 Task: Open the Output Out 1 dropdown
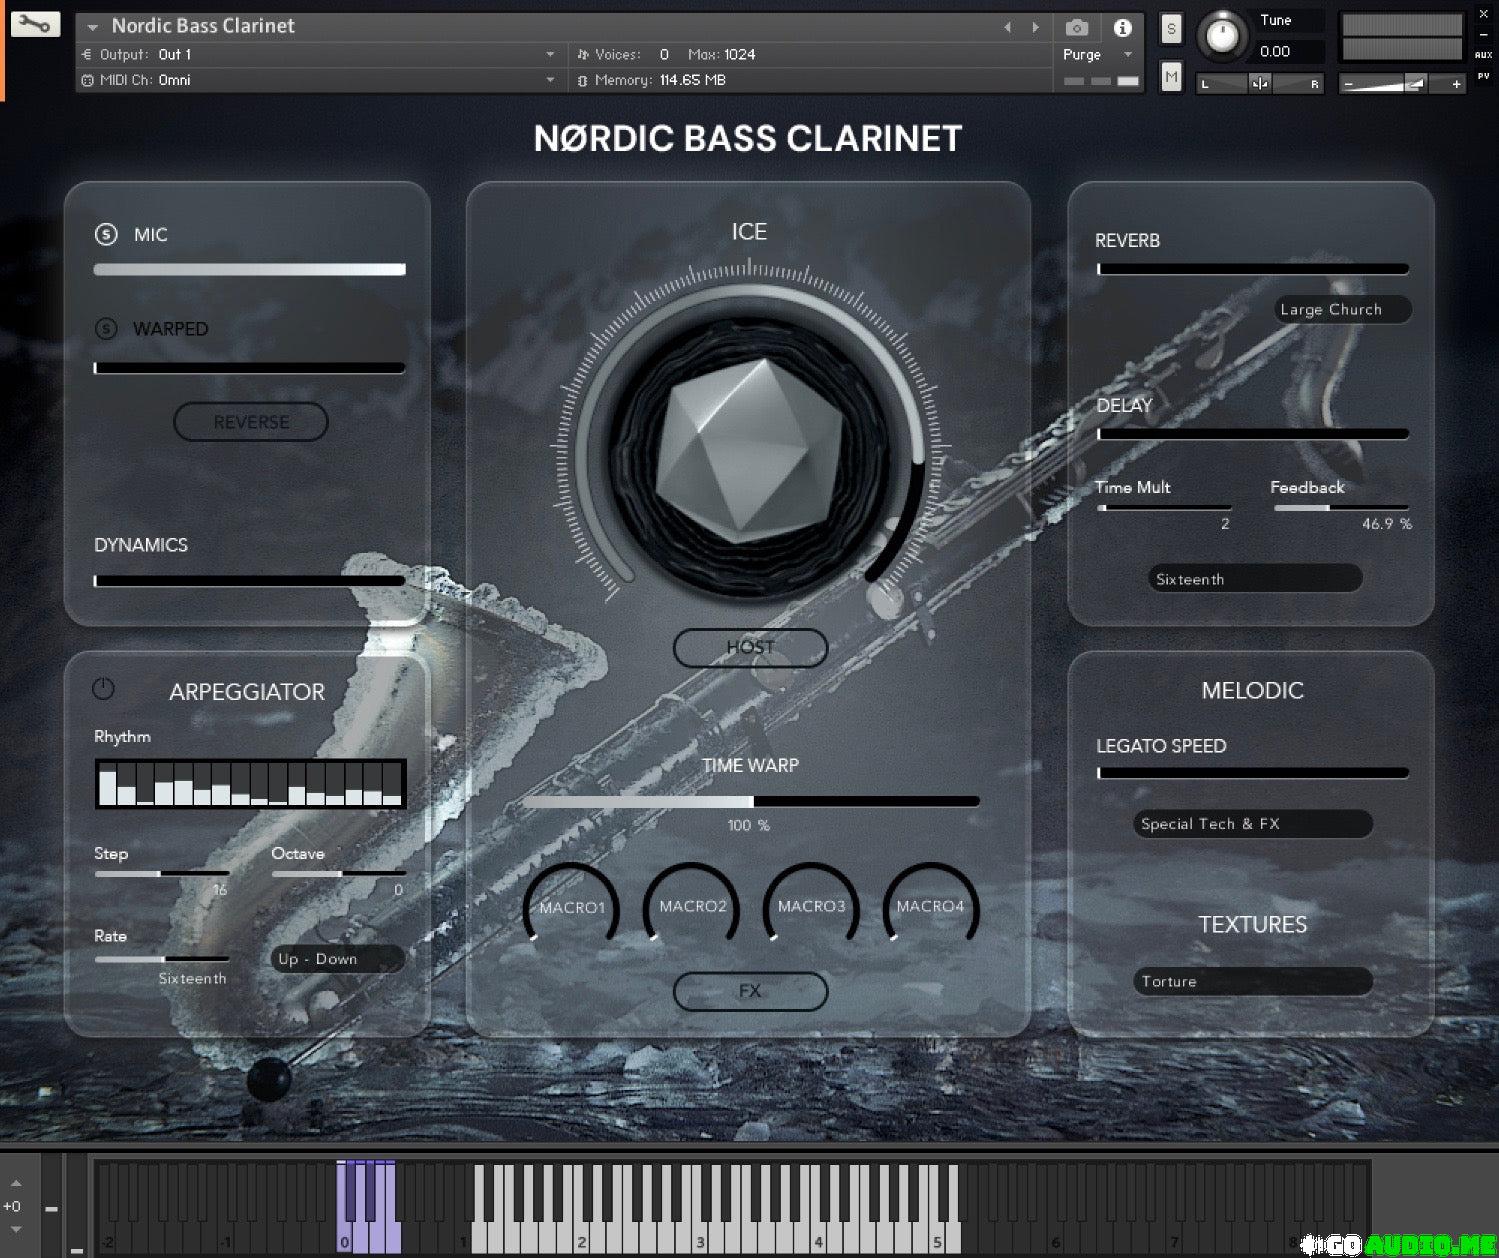[x=320, y=54]
